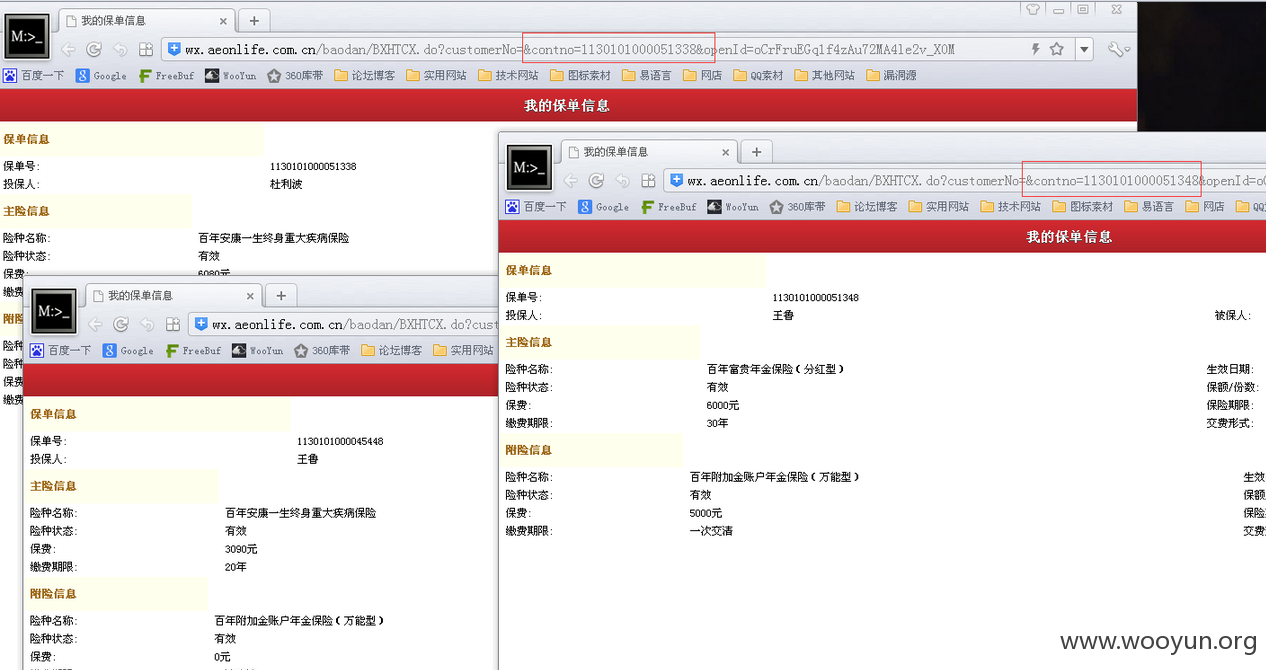Open a new tab in the right window

[756, 152]
